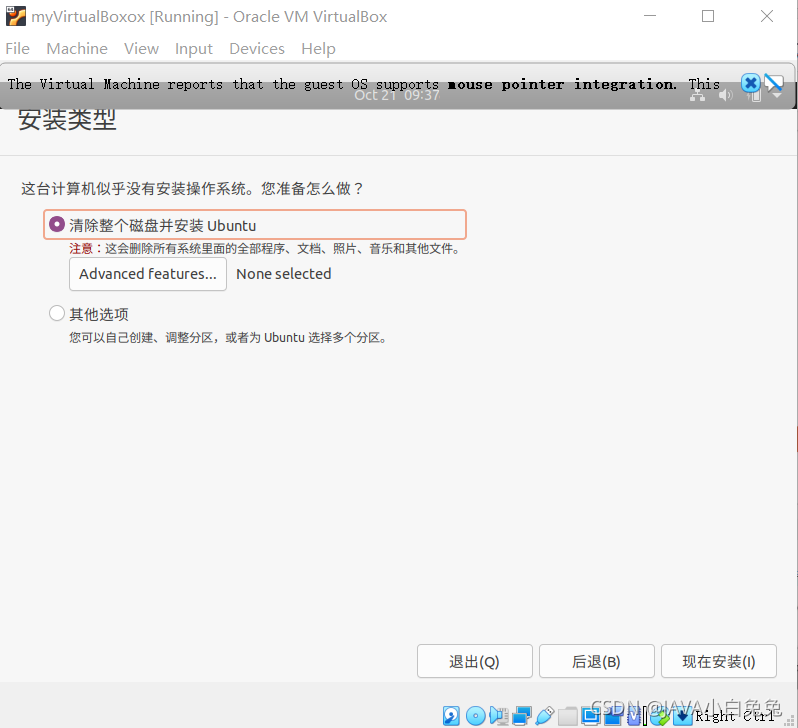The image size is (798, 728).
Task: Click the Right Ctrl host key label
Action: click(x=735, y=716)
